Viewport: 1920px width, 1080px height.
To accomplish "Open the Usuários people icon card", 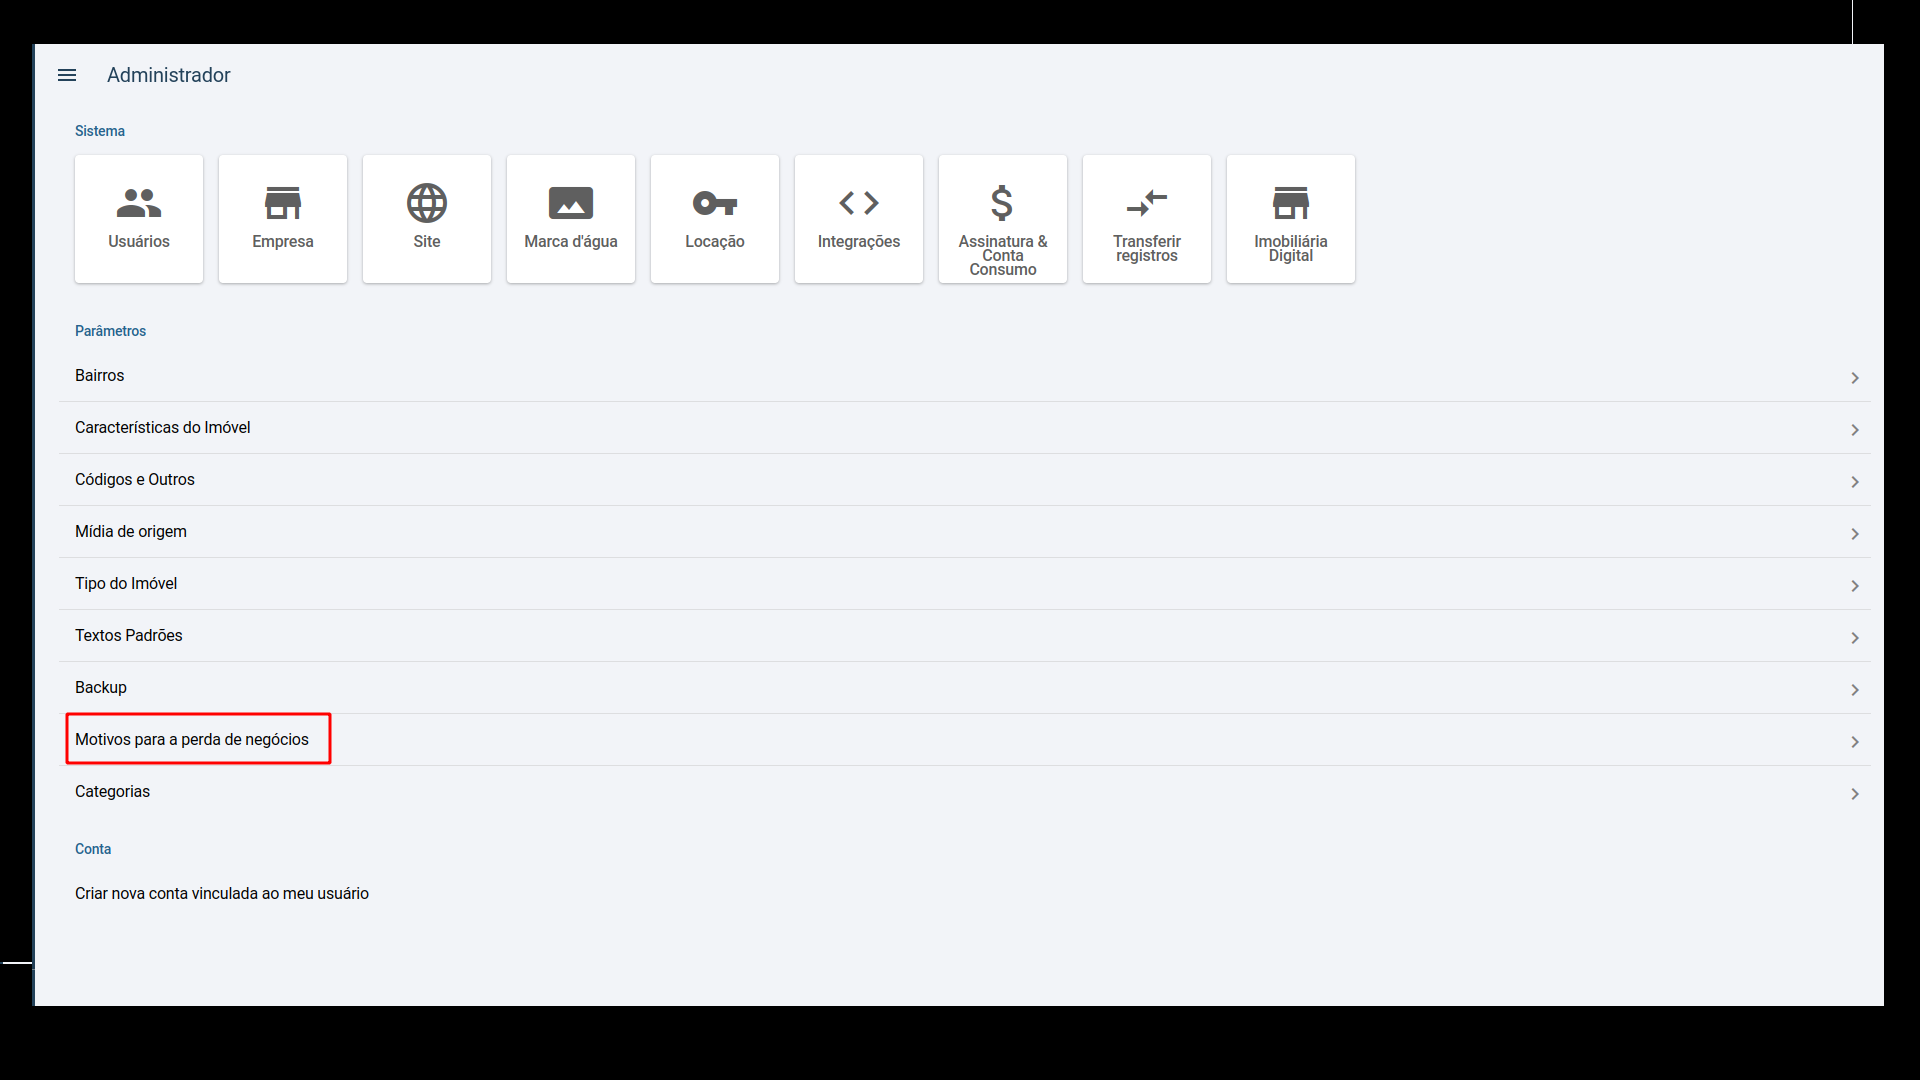I will click(x=139, y=219).
